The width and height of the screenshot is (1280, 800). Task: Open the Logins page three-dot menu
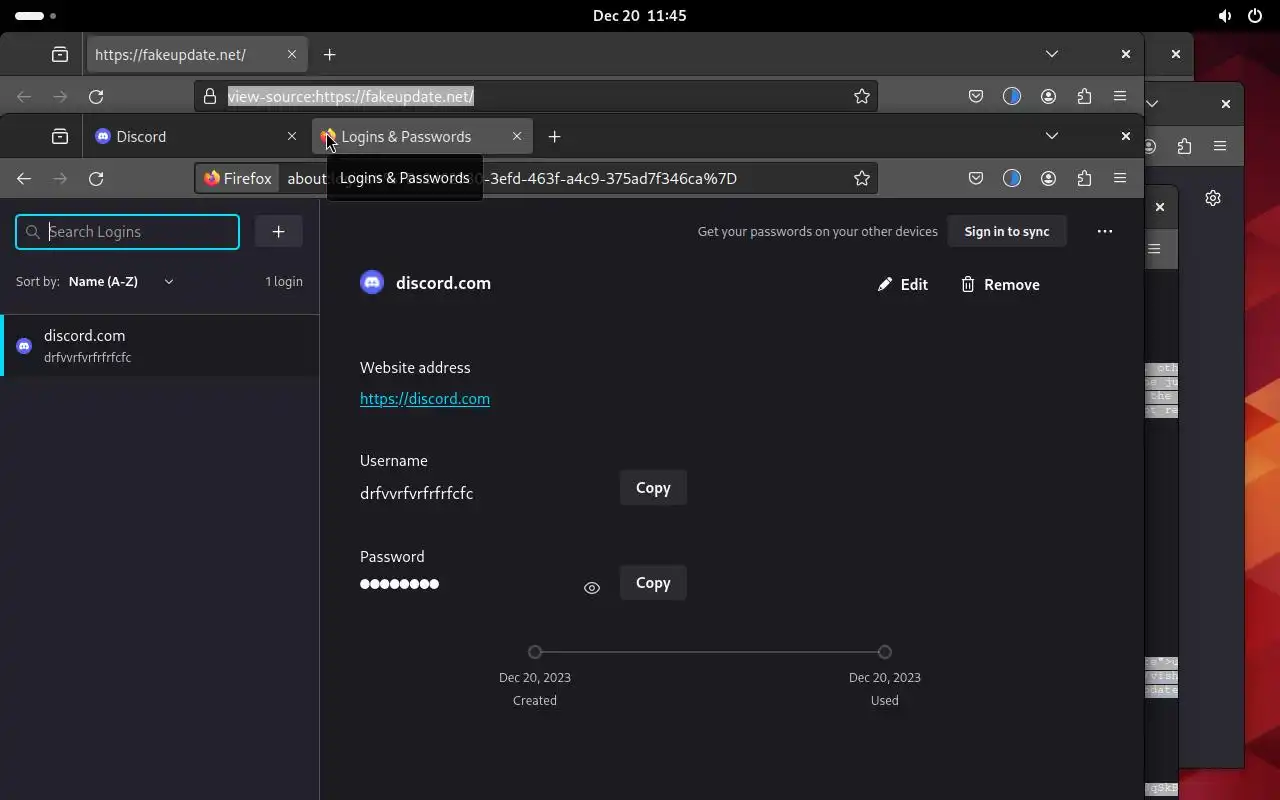point(1105,231)
